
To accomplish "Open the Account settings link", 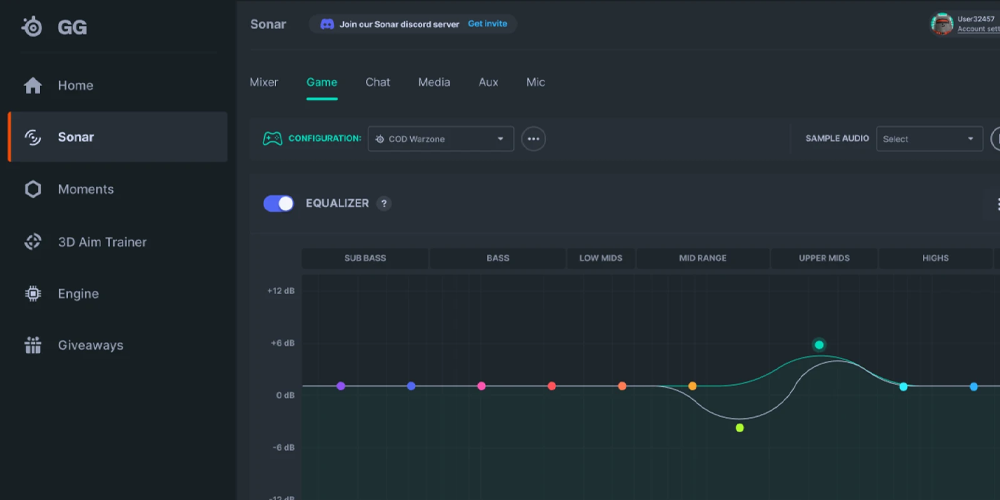I will click(x=978, y=29).
